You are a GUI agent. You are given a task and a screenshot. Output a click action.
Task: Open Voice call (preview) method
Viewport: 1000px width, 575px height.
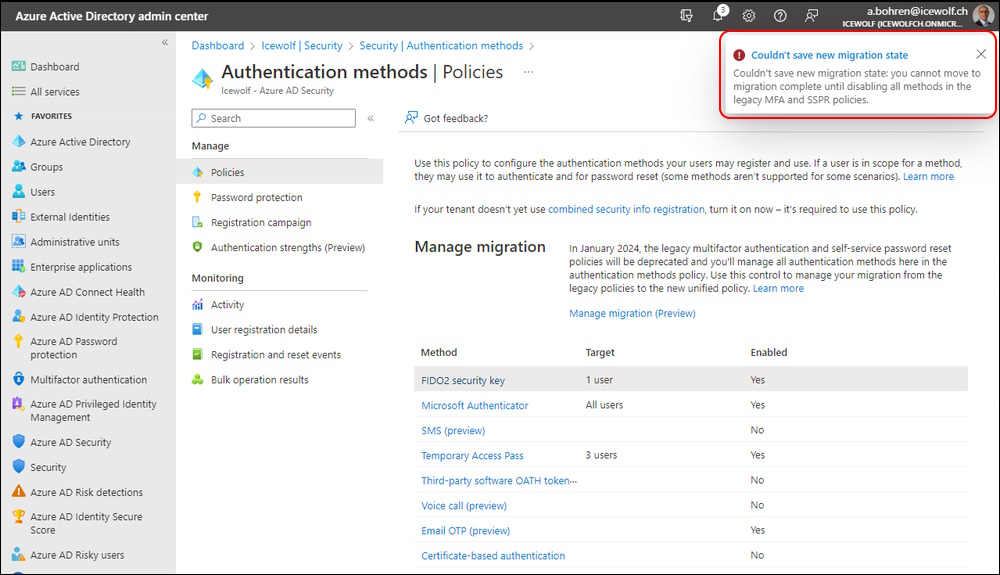tap(464, 506)
